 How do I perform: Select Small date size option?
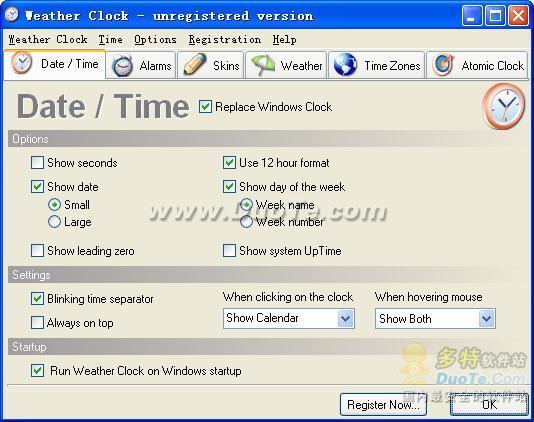54,205
